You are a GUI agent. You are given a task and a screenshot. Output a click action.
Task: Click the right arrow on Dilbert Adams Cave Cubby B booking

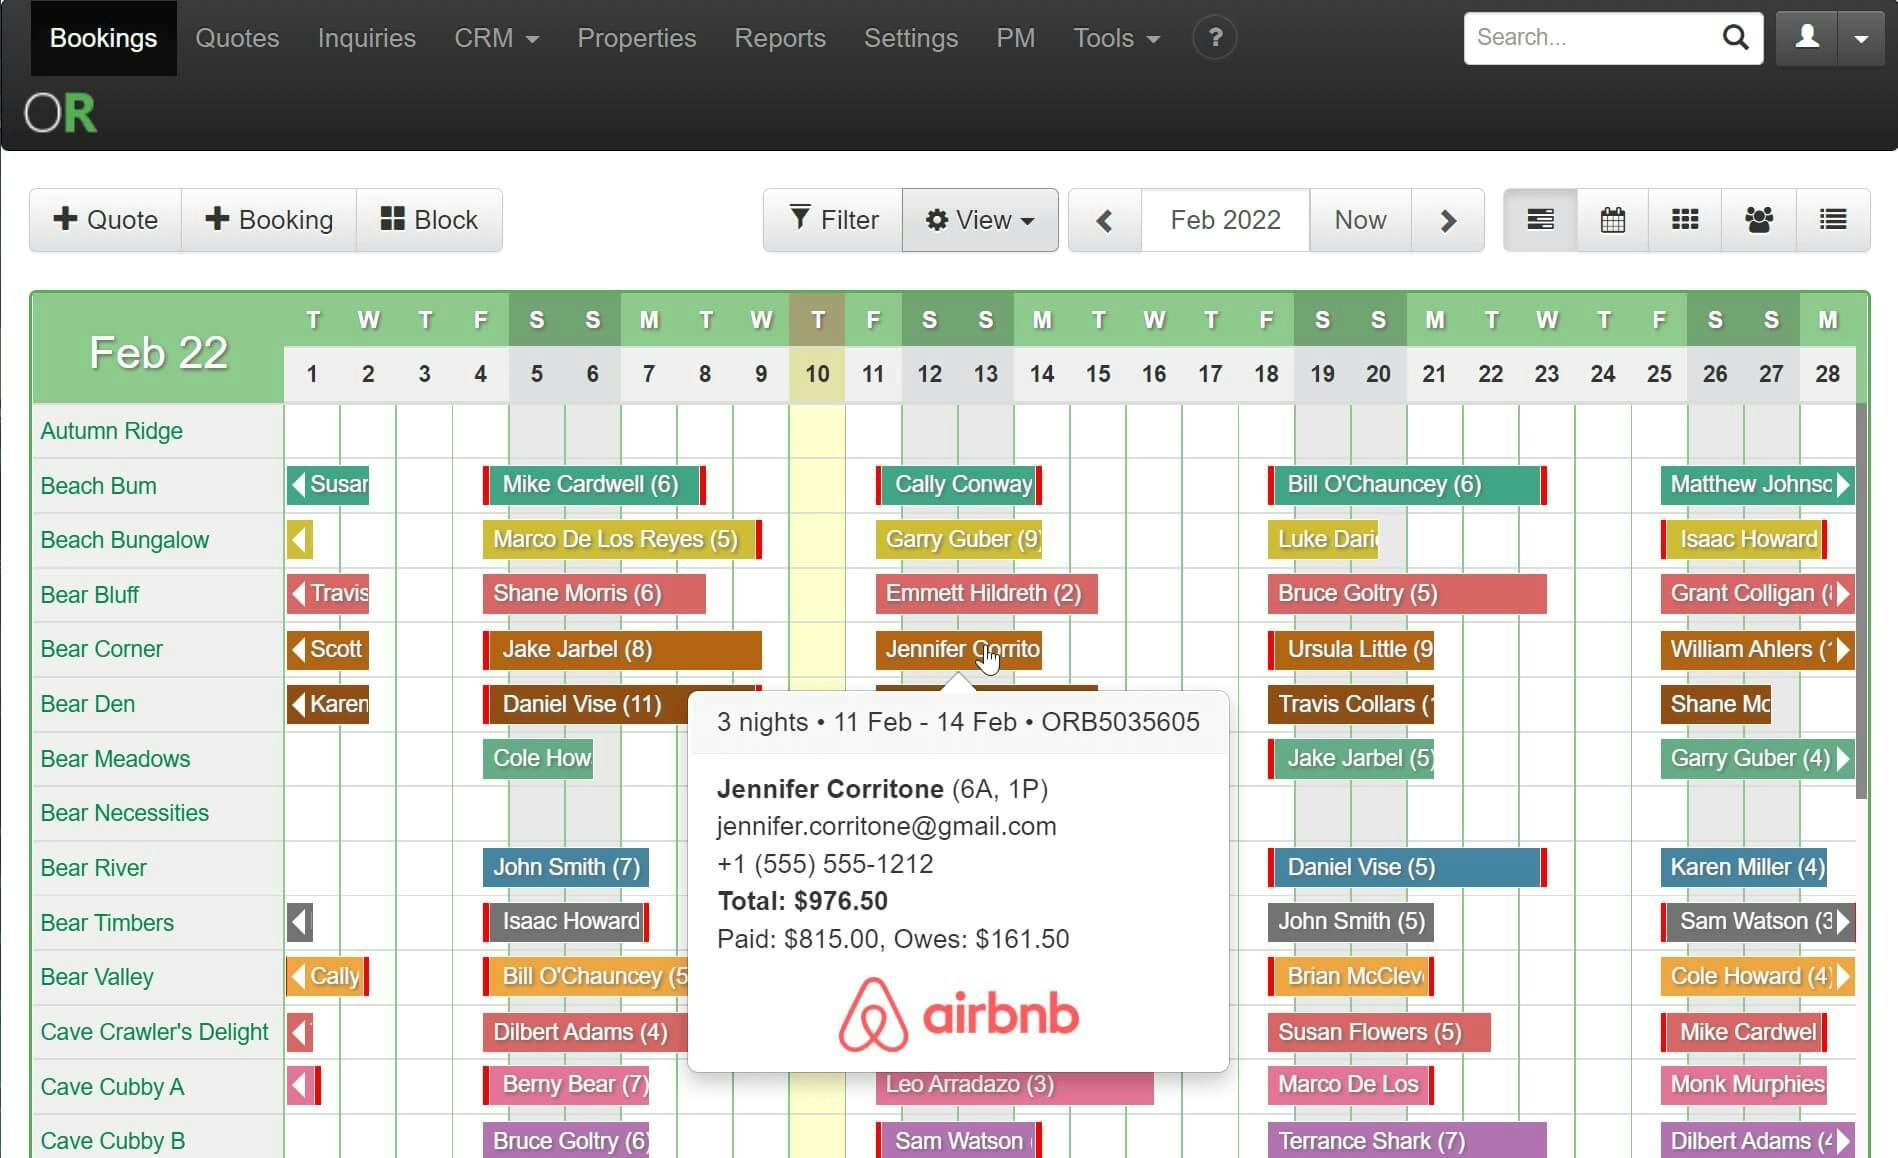tap(1843, 1141)
